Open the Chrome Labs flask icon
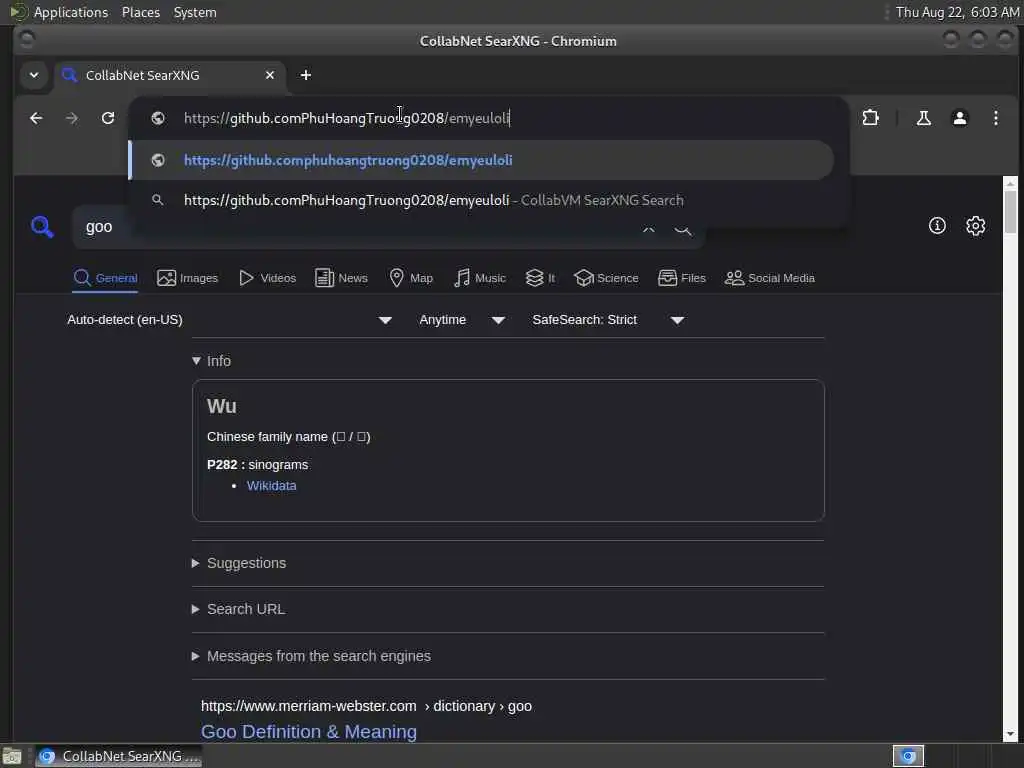This screenshot has height=768, width=1024. tap(923, 118)
